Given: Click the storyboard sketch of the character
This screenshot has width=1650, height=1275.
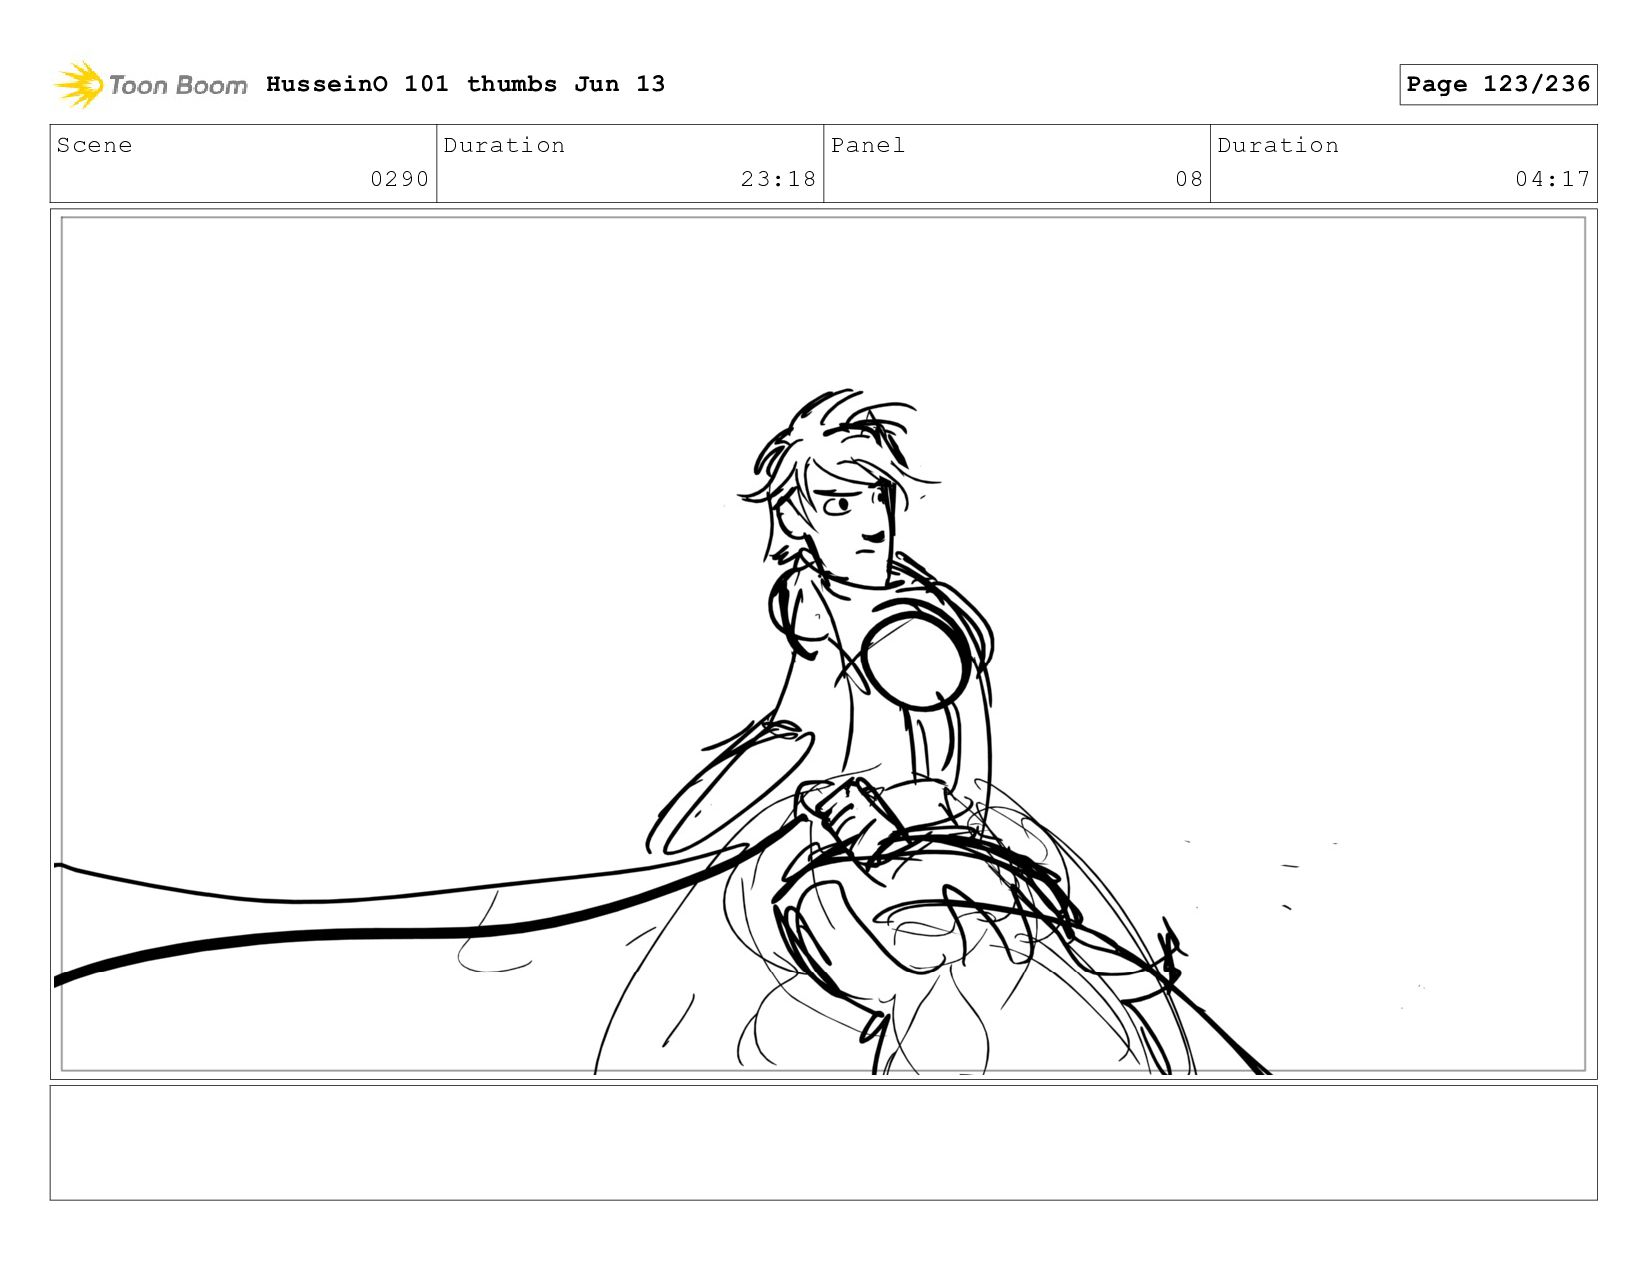Looking at the screenshot, I should [823, 644].
